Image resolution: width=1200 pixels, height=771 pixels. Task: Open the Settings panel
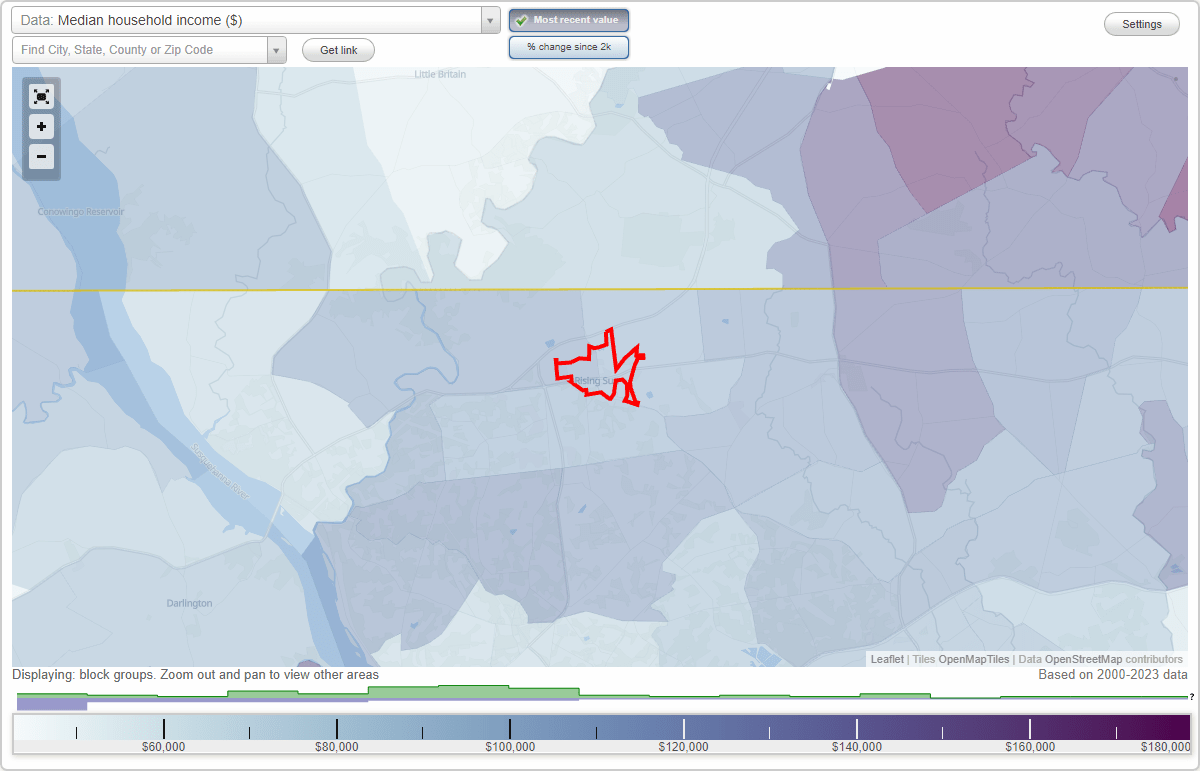pos(1141,23)
